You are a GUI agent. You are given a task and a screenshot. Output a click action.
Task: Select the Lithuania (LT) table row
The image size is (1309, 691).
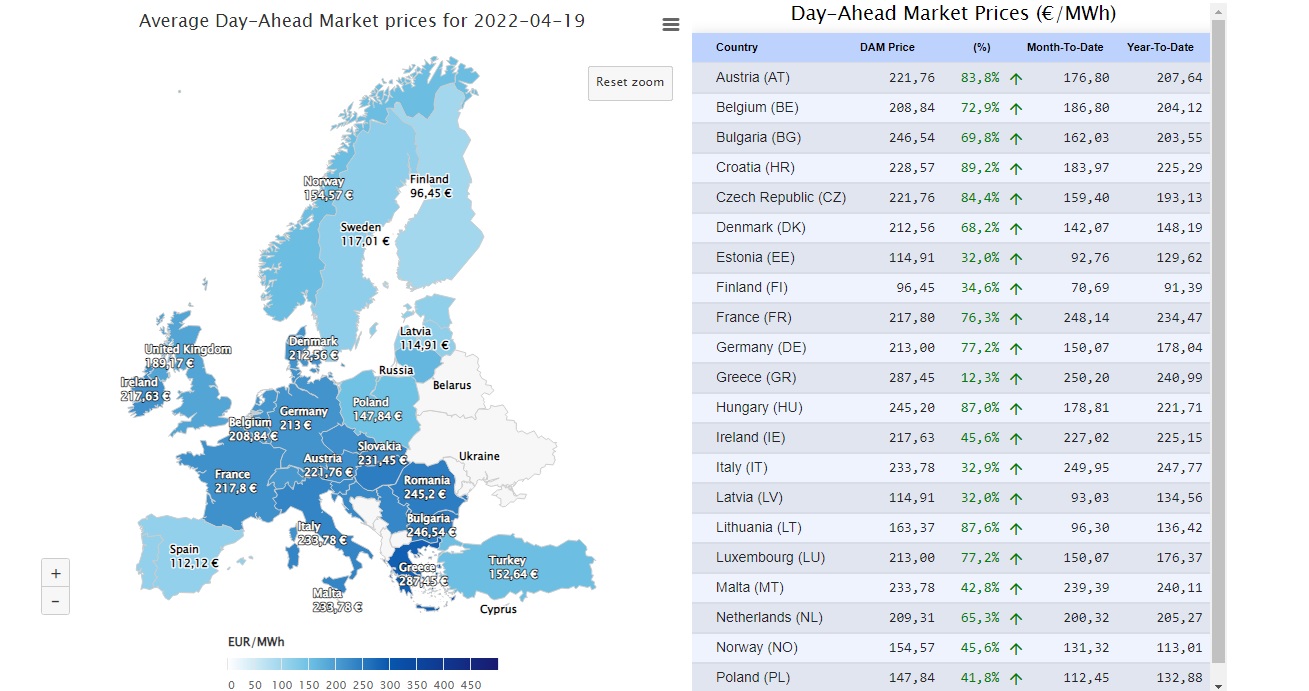(x=951, y=528)
